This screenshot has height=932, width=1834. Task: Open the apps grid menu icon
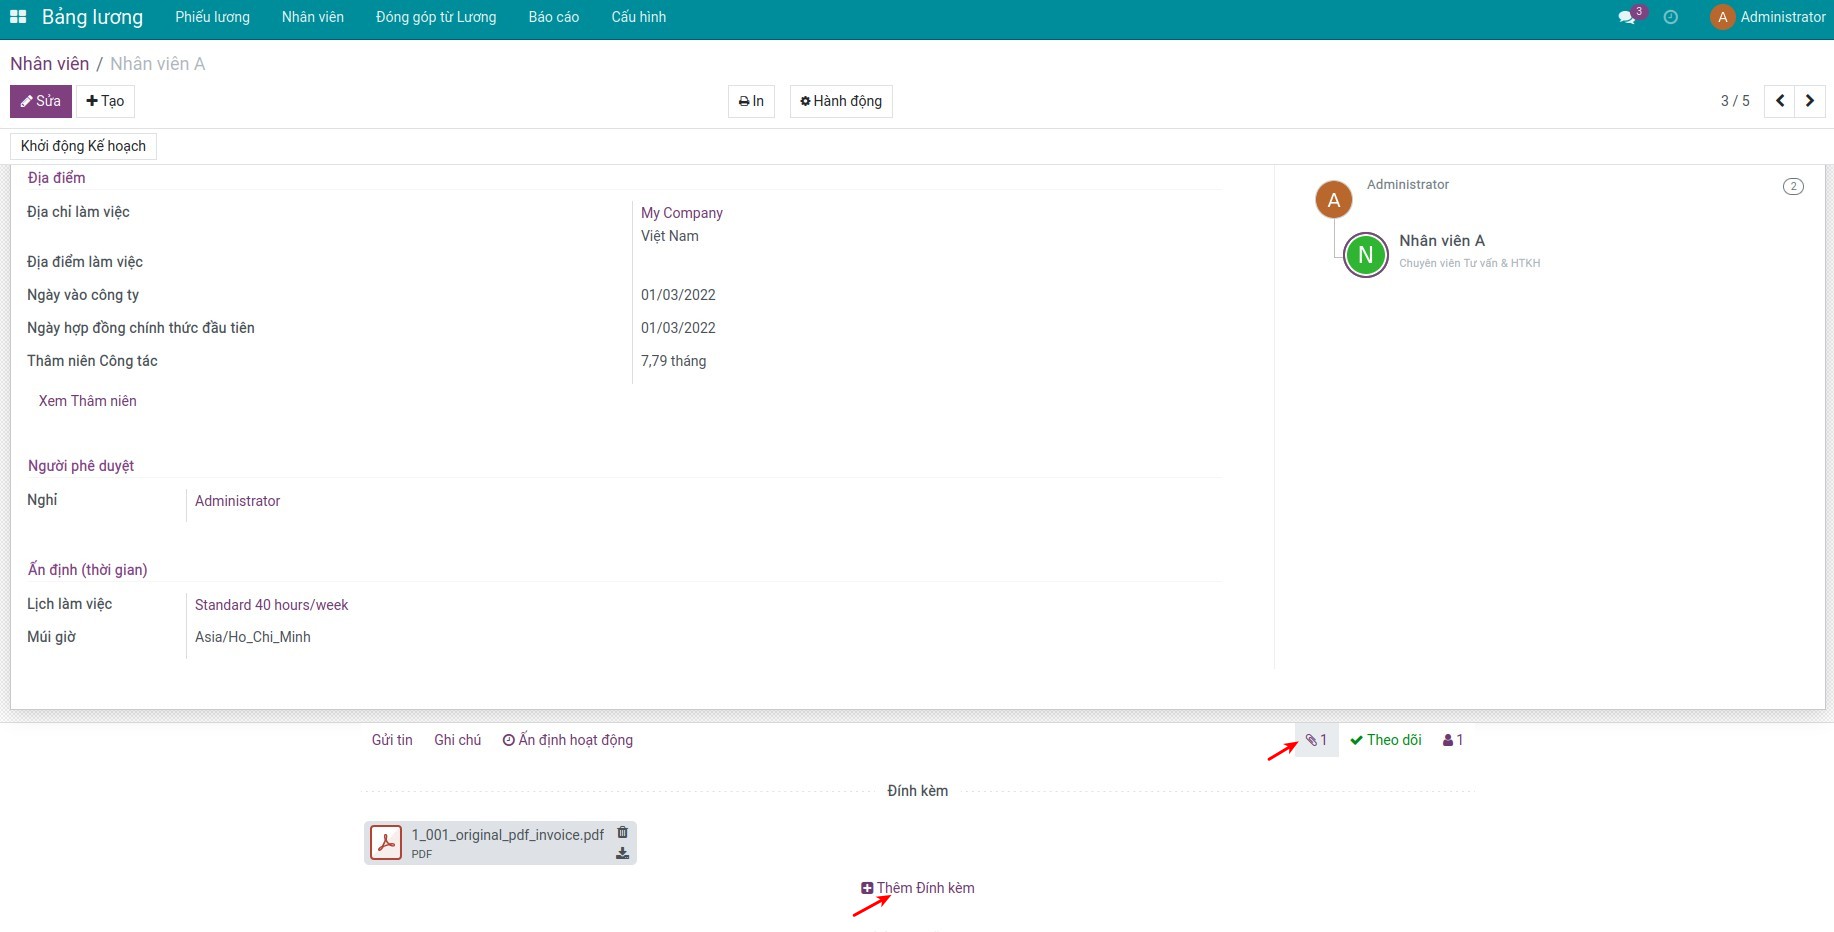(x=18, y=17)
